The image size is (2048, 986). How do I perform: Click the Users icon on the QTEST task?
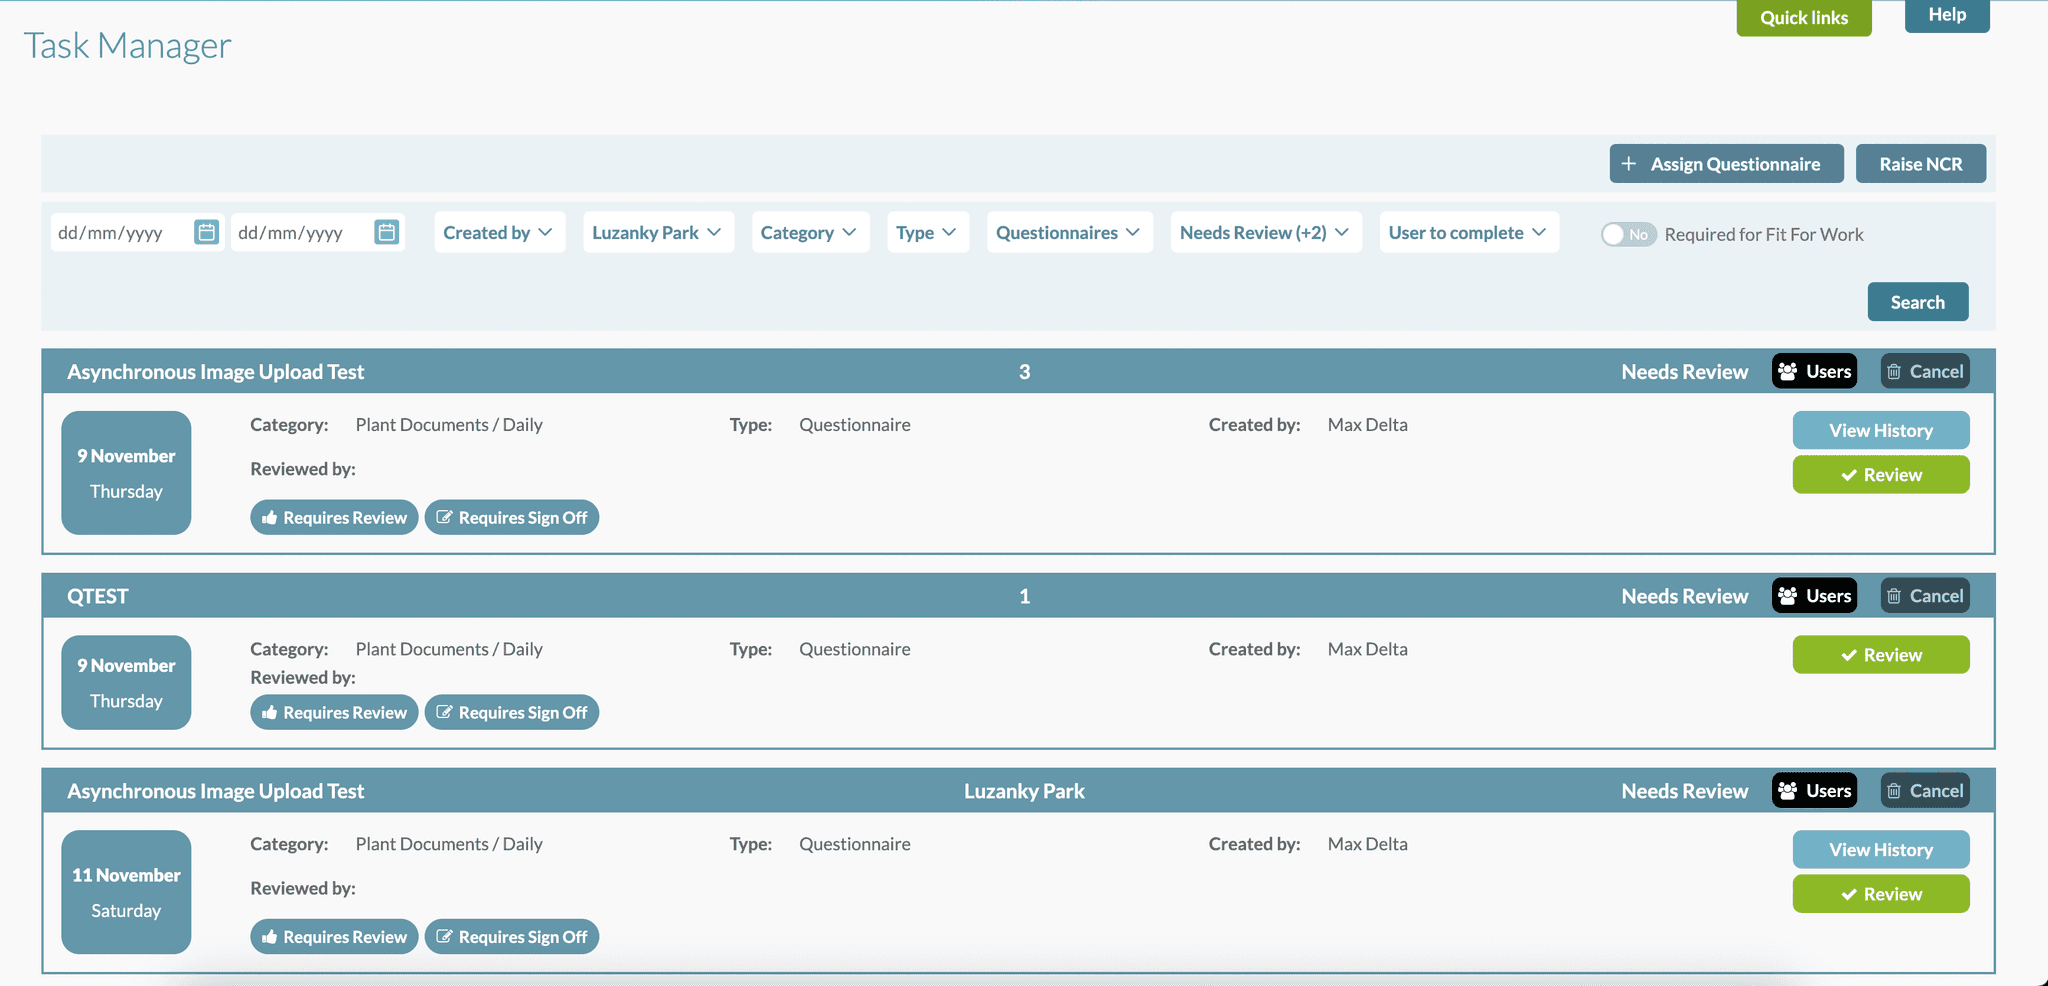pos(1788,595)
